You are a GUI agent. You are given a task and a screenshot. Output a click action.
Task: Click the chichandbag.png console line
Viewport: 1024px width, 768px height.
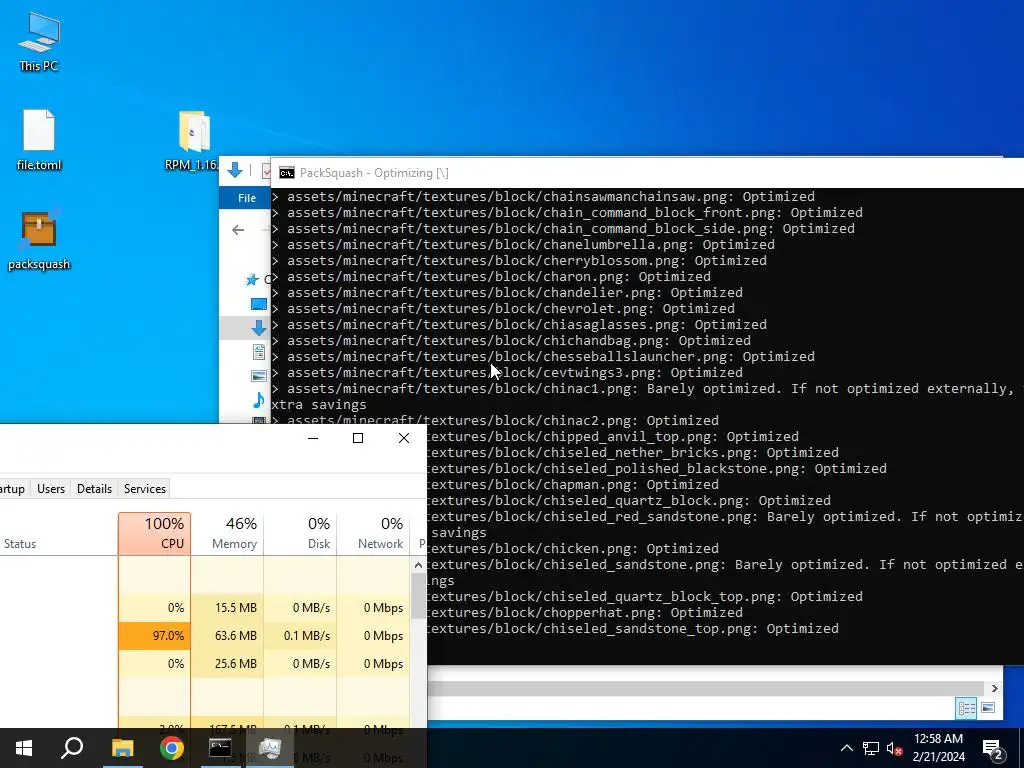511,341
